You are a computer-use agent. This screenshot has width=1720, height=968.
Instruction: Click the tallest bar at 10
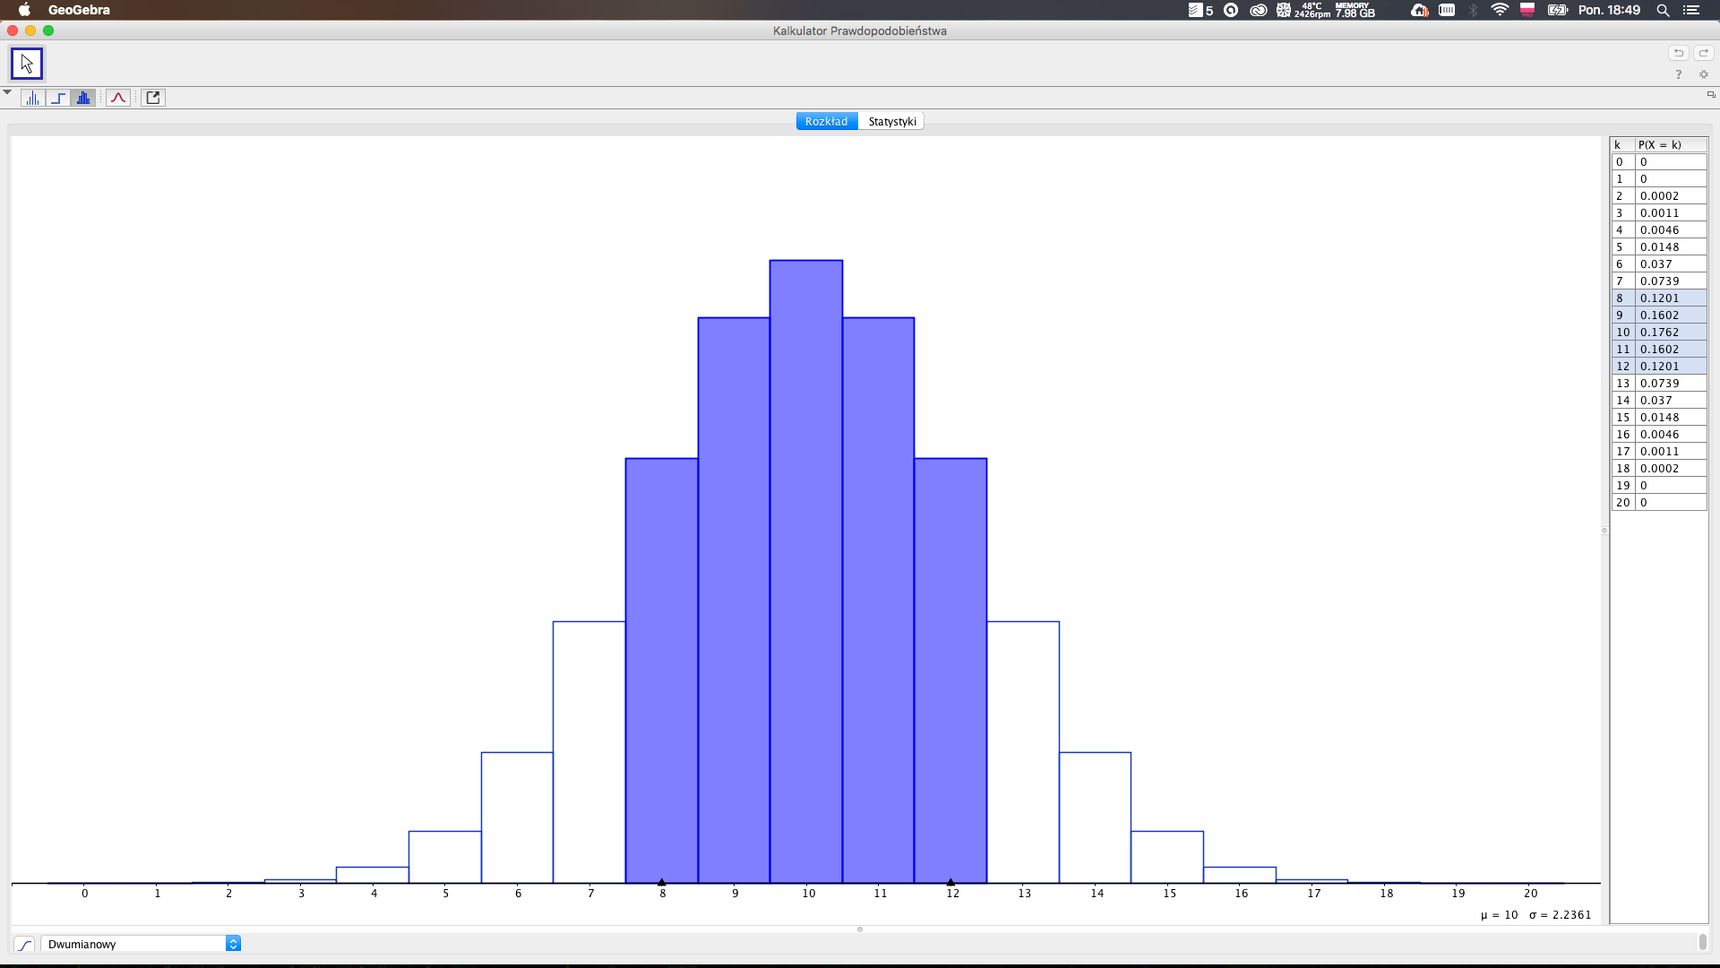coord(806,571)
